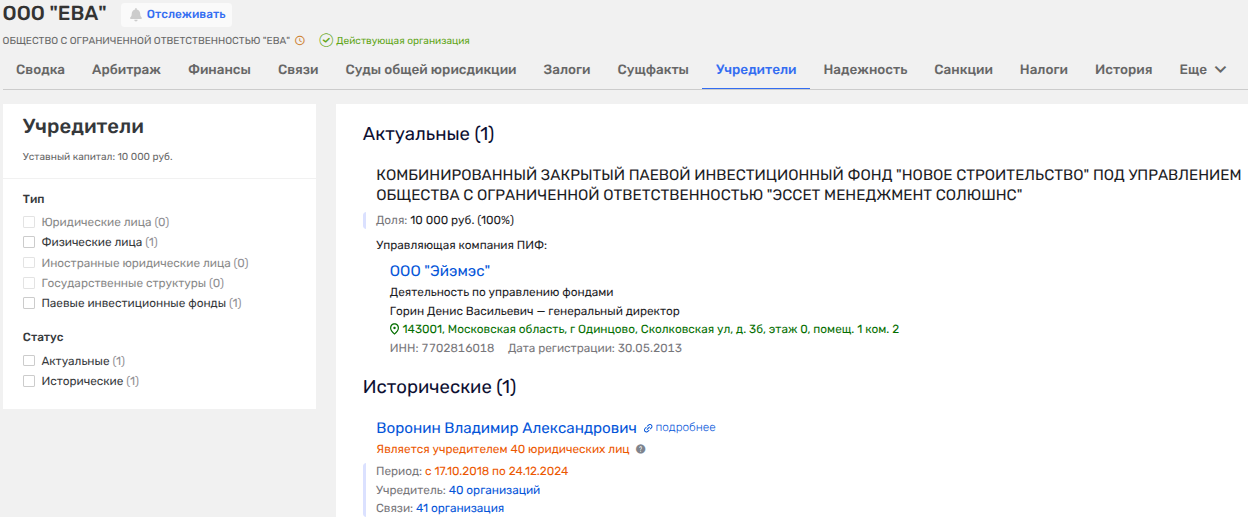The height and width of the screenshot is (517, 1248).
Task: Click the 41 организация connections link
Action: pos(460,508)
